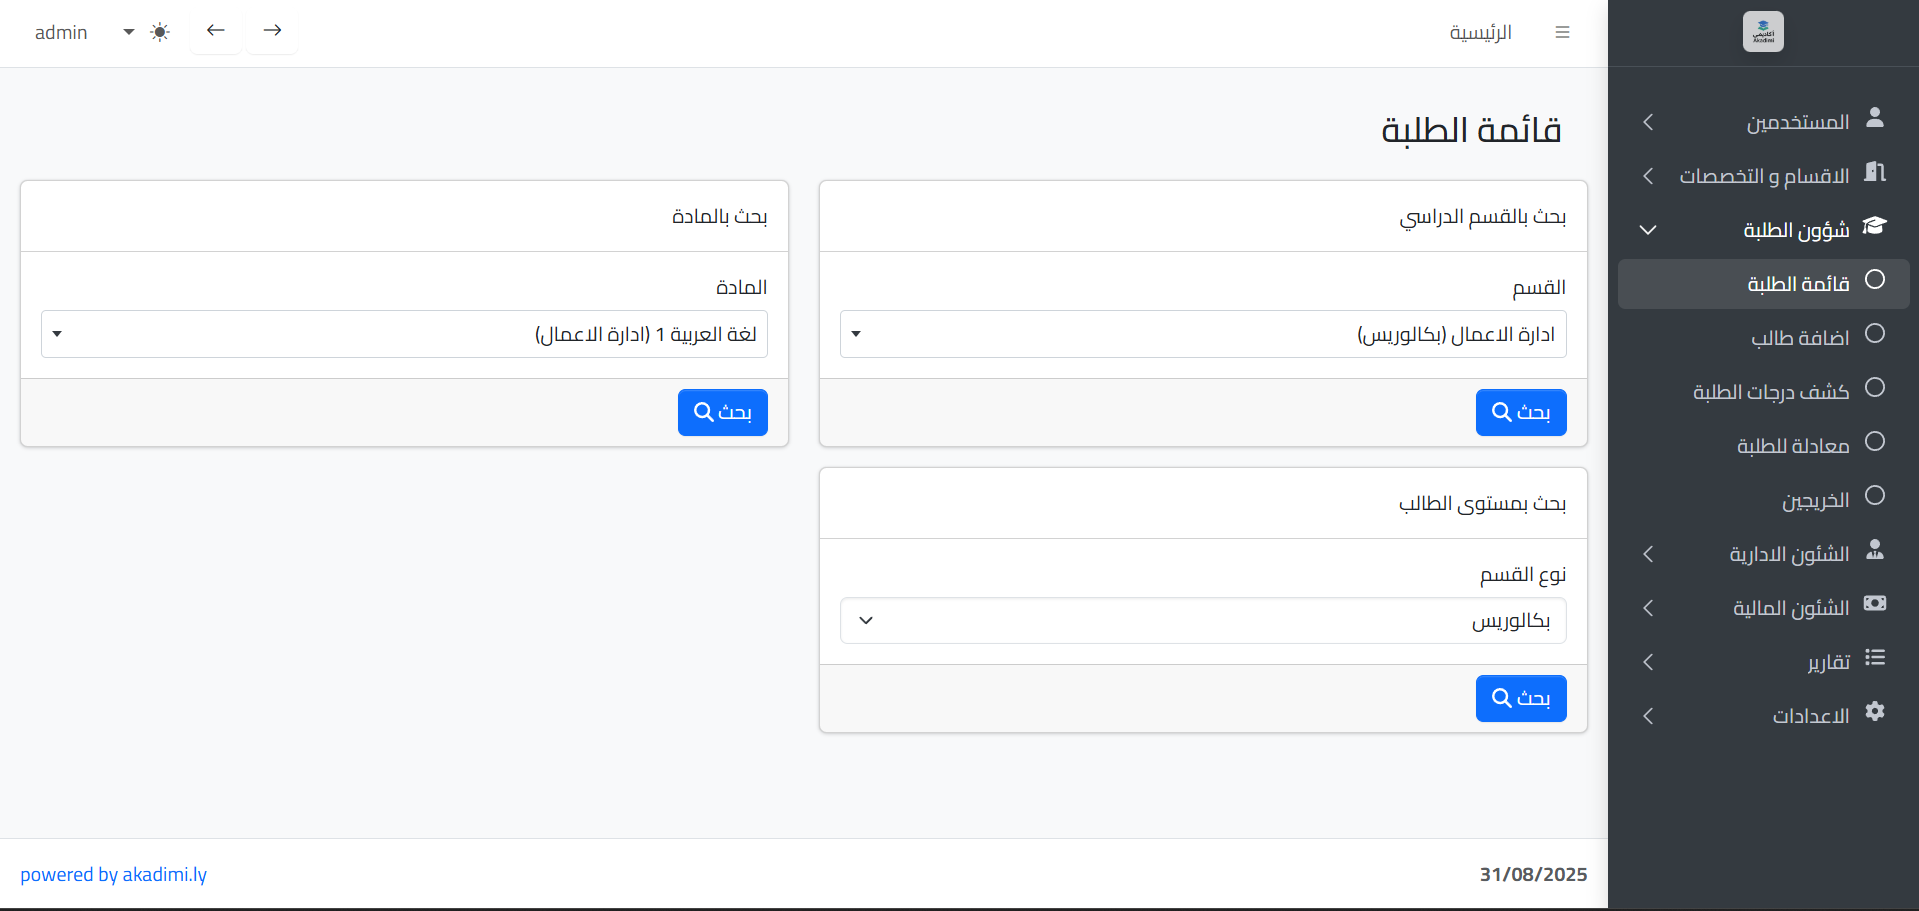Select كشف درجات الطلبة menu item

click(x=1770, y=392)
